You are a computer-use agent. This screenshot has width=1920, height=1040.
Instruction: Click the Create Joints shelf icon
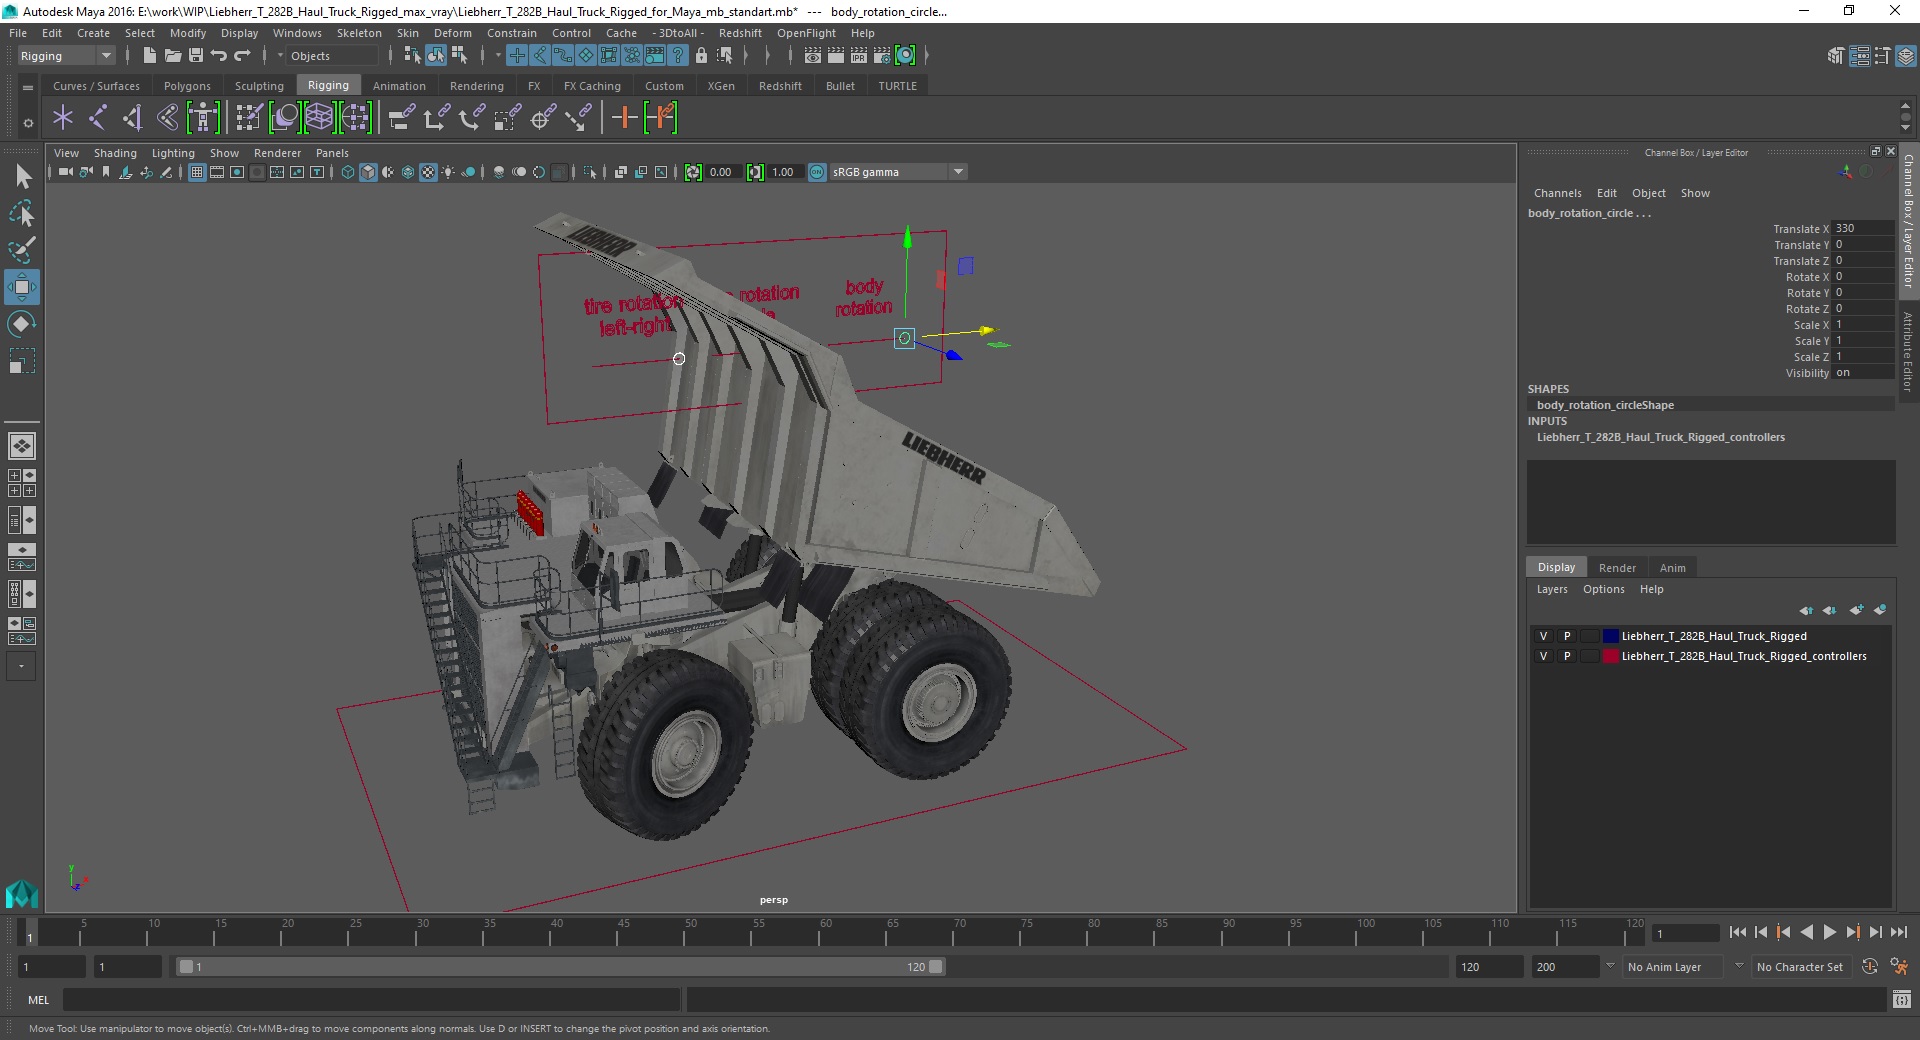pyautogui.click(x=98, y=118)
